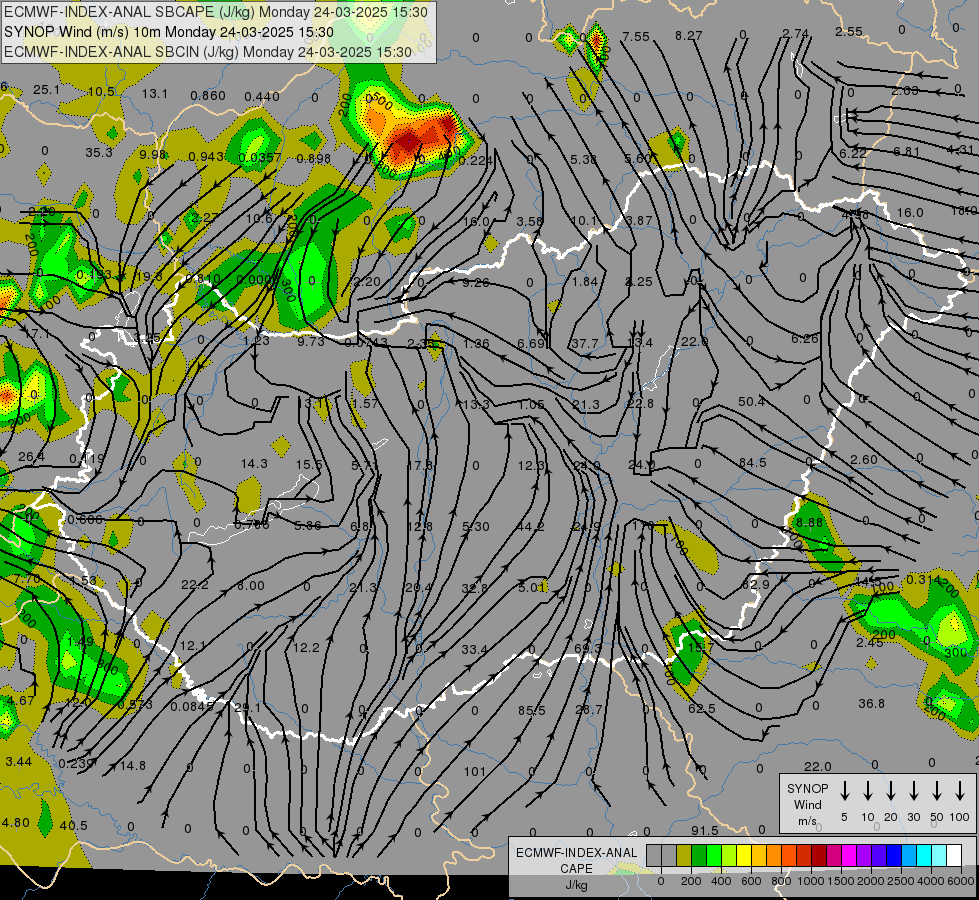This screenshot has width=979, height=900.
Task: Click the 5 m/s wind arrow in legend
Action: 844,791
